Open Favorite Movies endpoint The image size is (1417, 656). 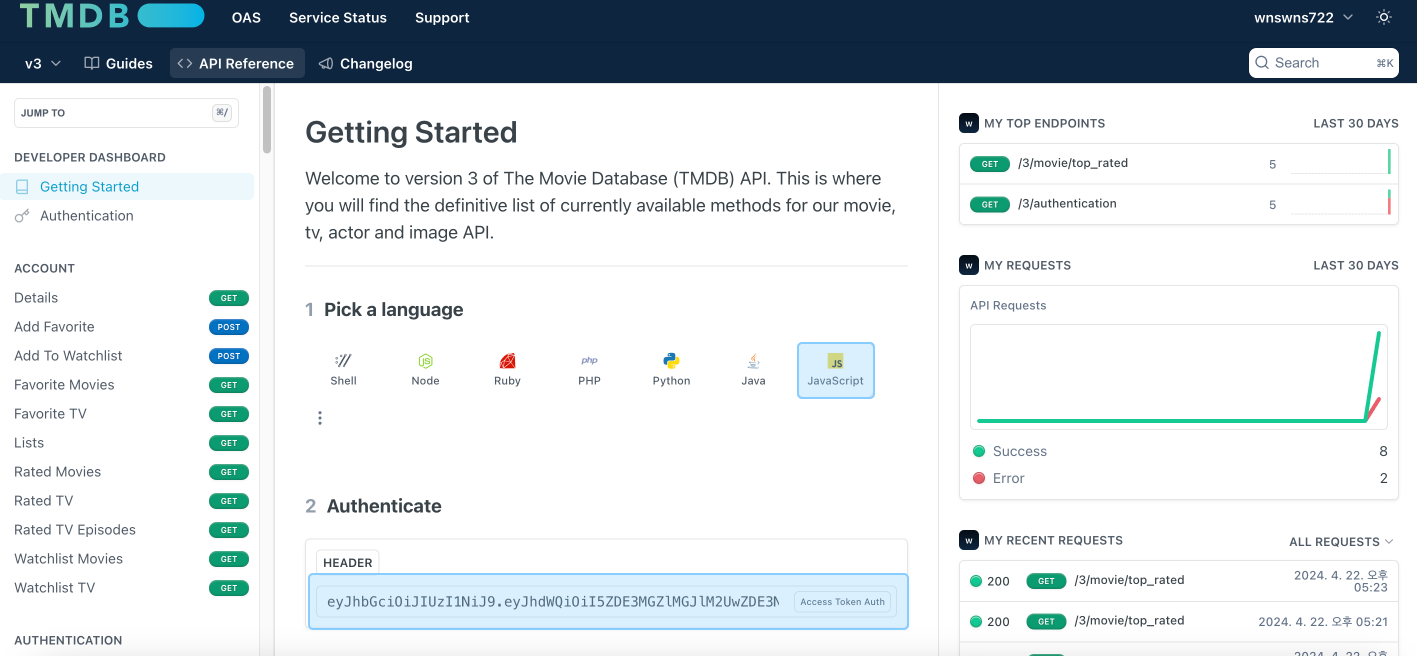(130, 385)
